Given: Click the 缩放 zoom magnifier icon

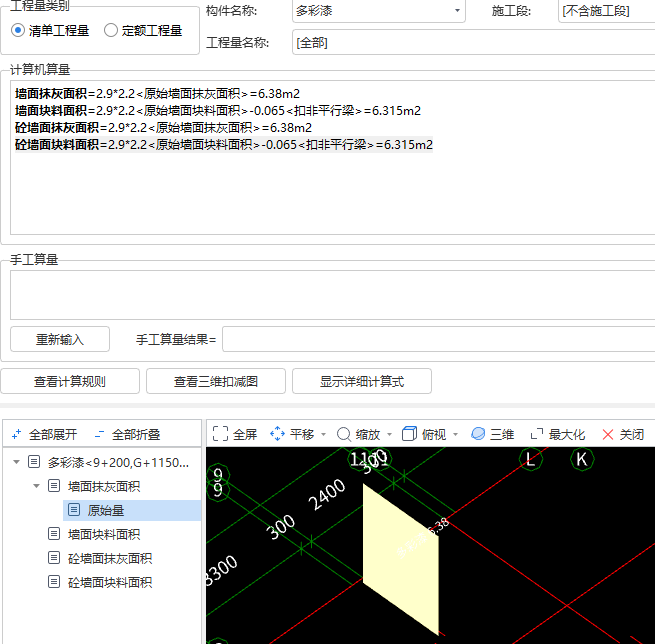Looking at the screenshot, I should (x=344, y=434).
